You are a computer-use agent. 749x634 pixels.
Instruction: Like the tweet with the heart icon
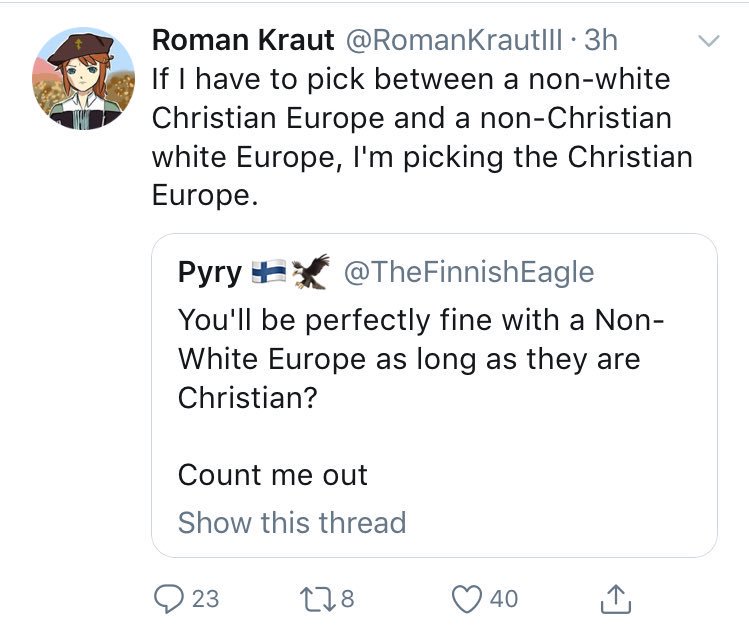pyautogui.click(x=466, y=598)
